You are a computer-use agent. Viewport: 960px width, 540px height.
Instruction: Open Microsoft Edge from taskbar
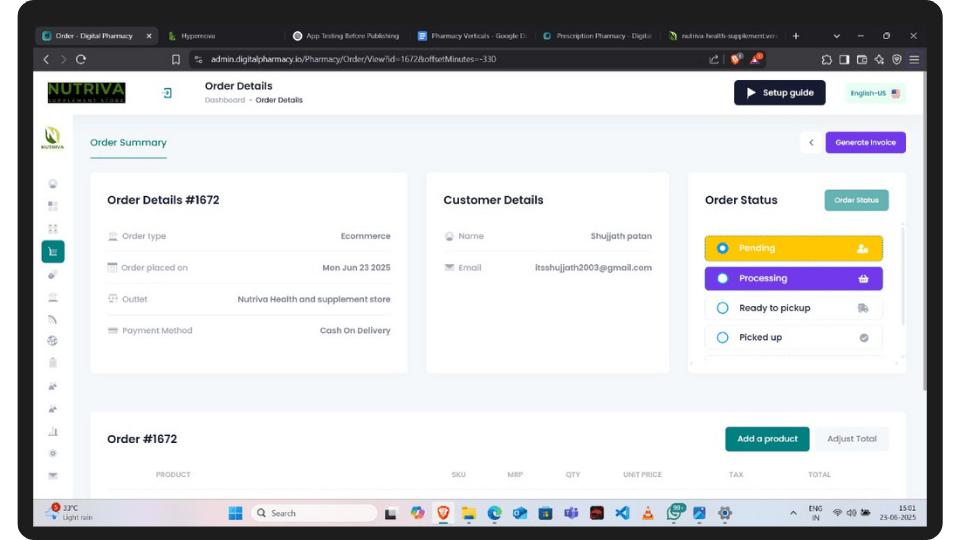495,513
